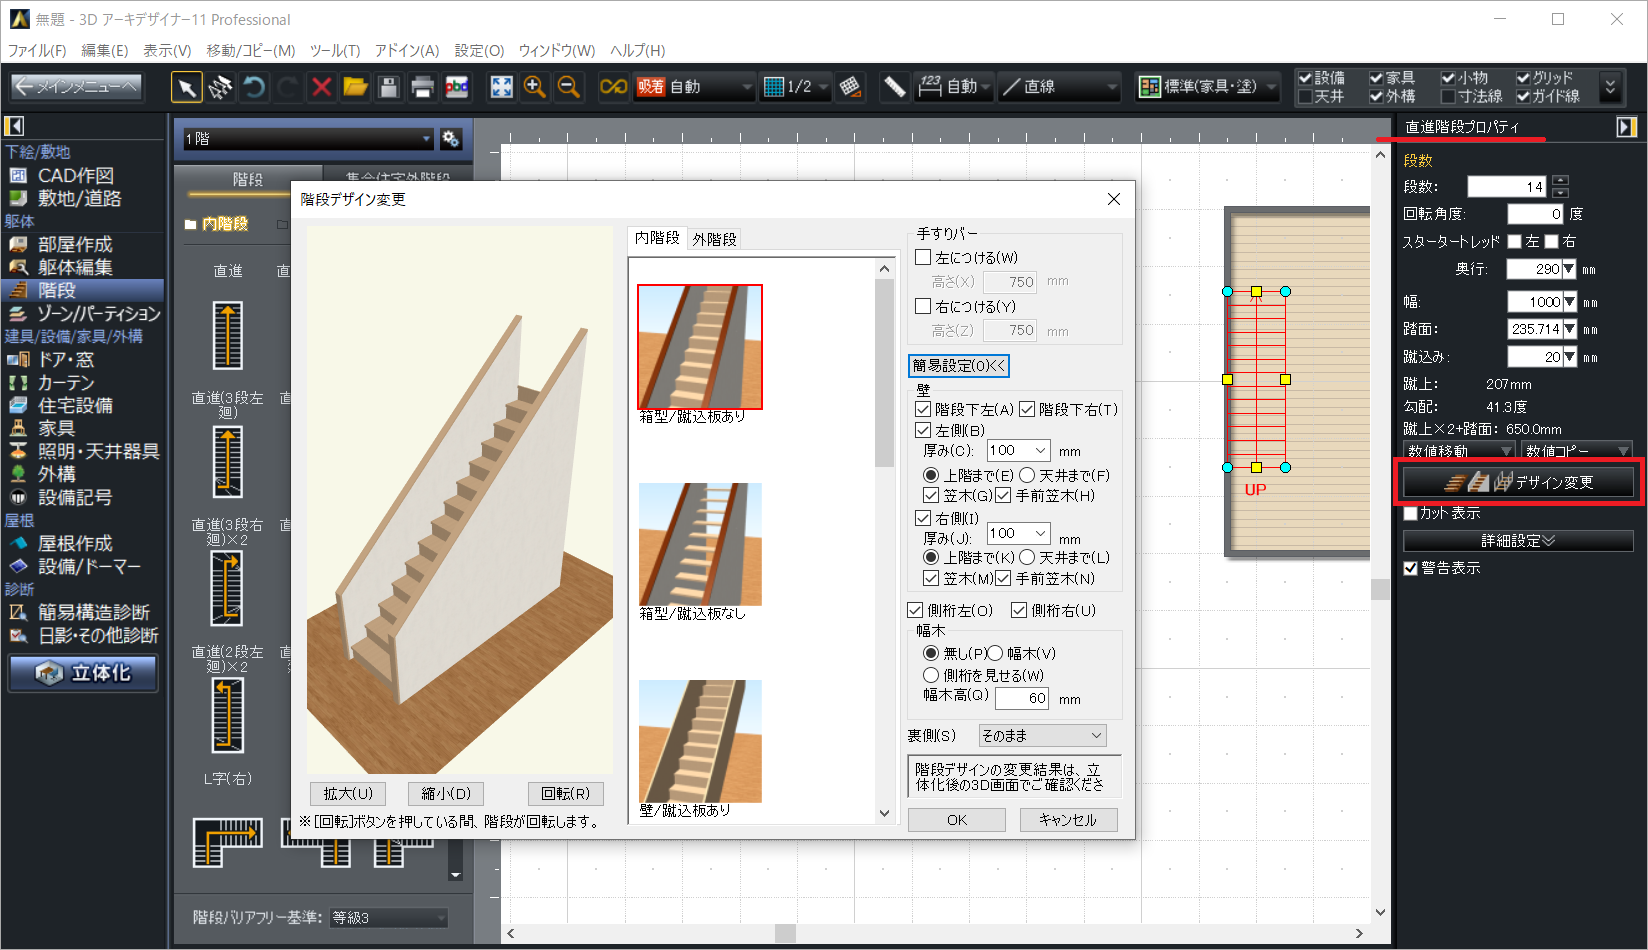
Task: Uncheck the 側桁左(O) checkbox
Action: click(x=916, y=610)
